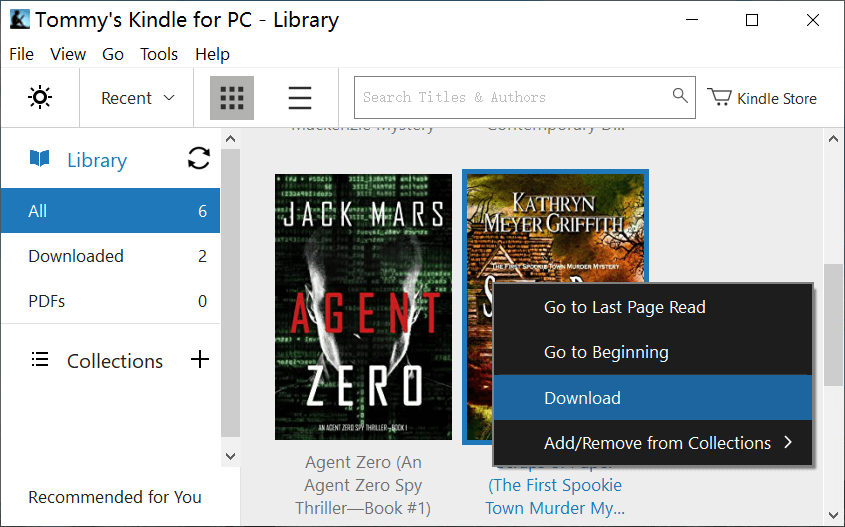This screenshot has width=845, height=527.
Task: Open the Go menu
Action: click(113, 54)
